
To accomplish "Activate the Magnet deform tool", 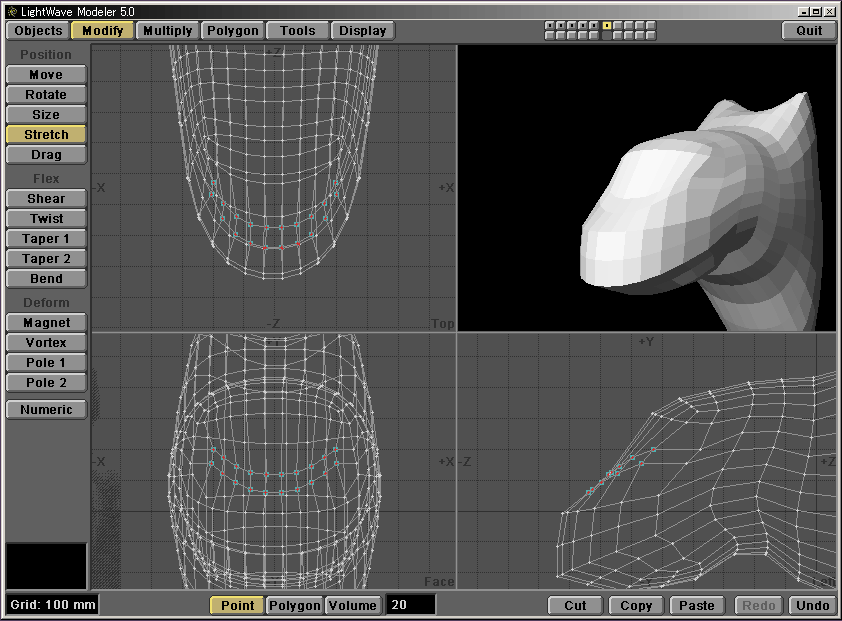I will pyautogui.click(x=46, y=323).
